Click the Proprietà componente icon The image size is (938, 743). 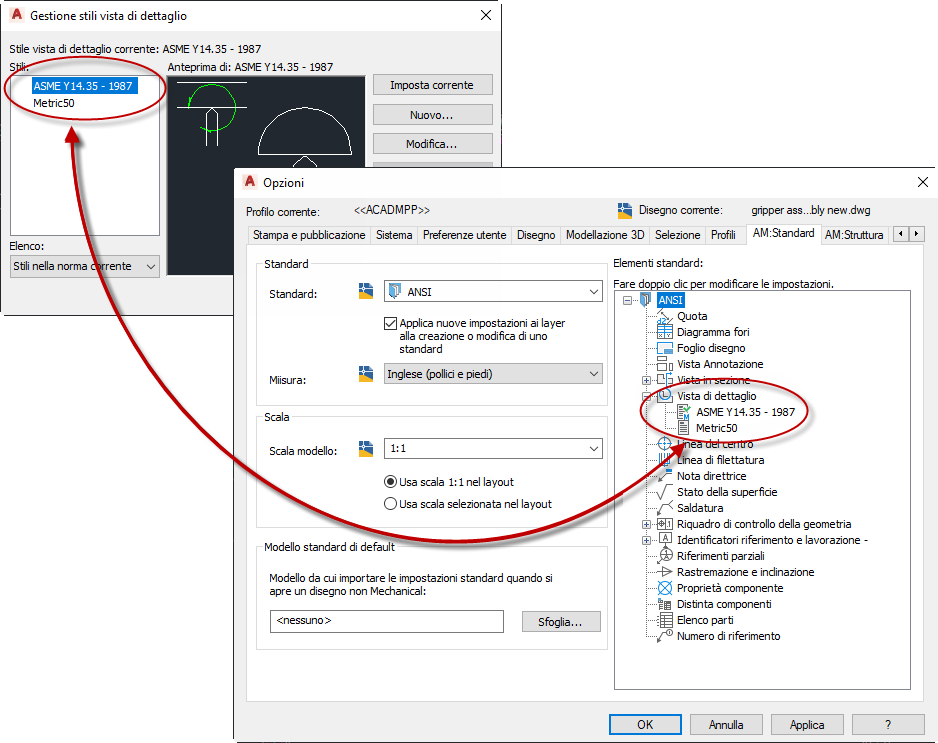pos(665,588)
